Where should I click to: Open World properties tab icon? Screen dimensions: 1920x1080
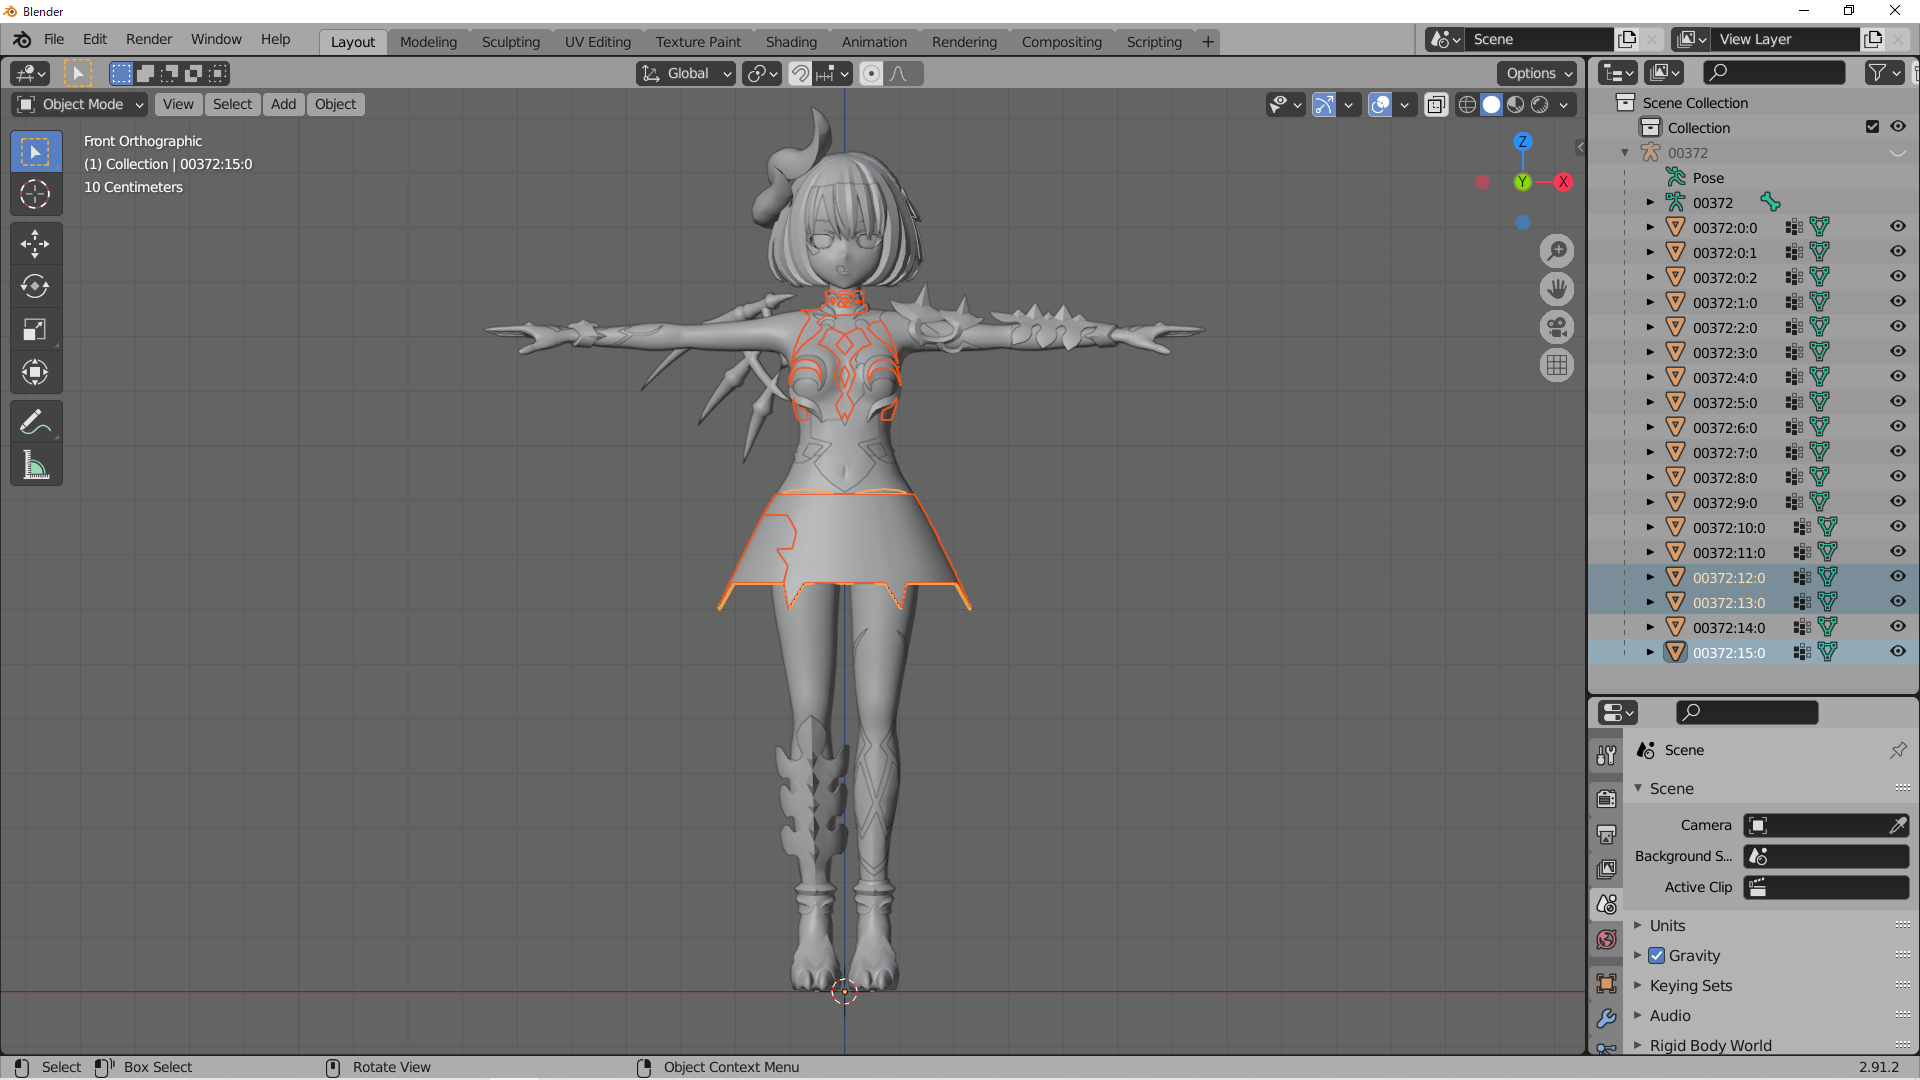click(x=1607, y=940)
